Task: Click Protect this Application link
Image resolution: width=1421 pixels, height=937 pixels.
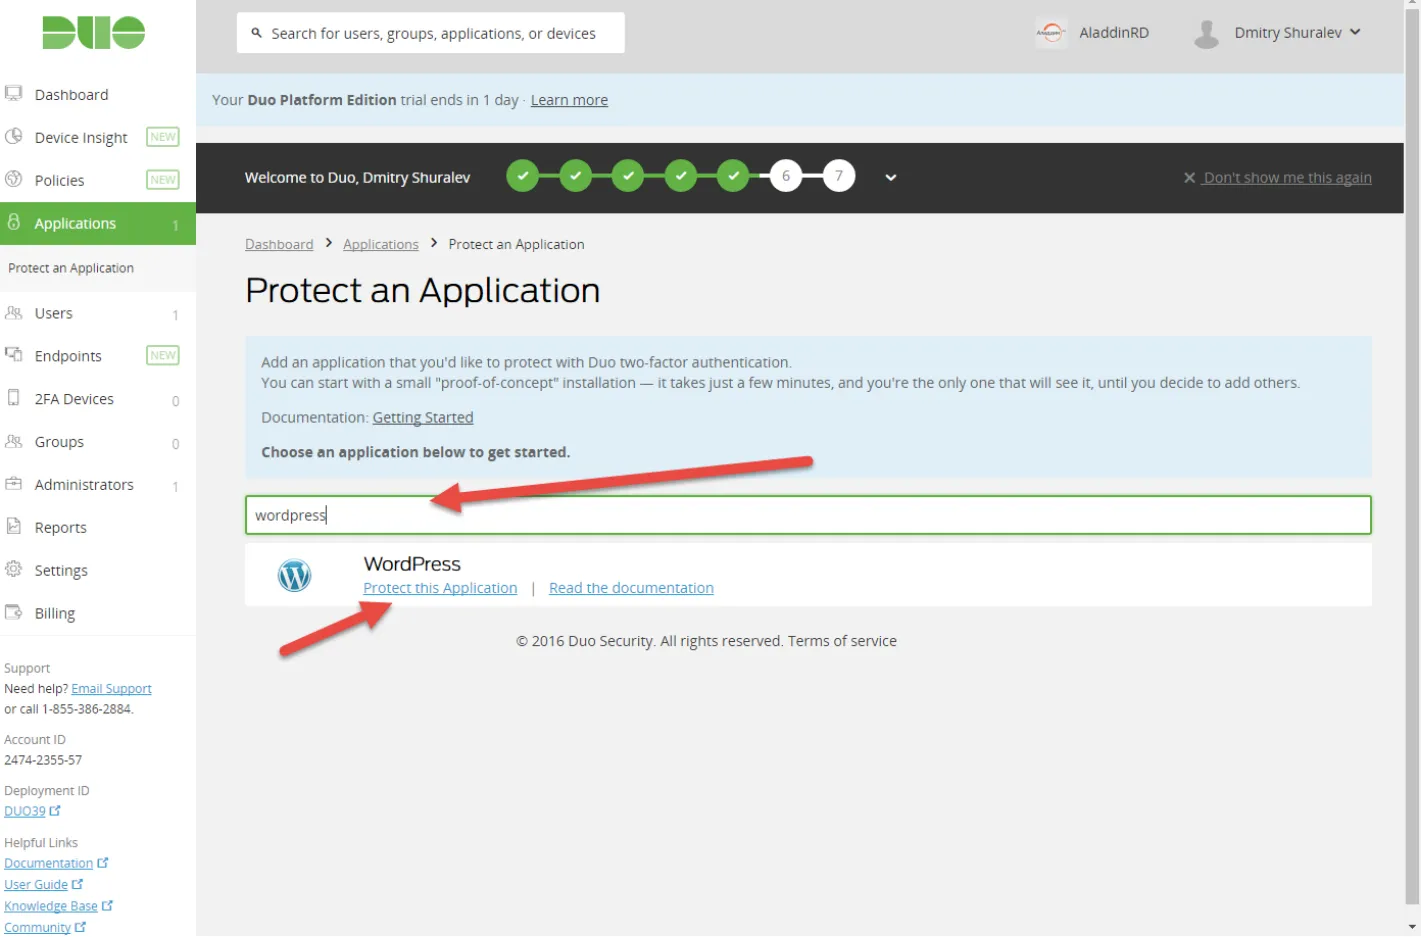Action: (440, 588)
